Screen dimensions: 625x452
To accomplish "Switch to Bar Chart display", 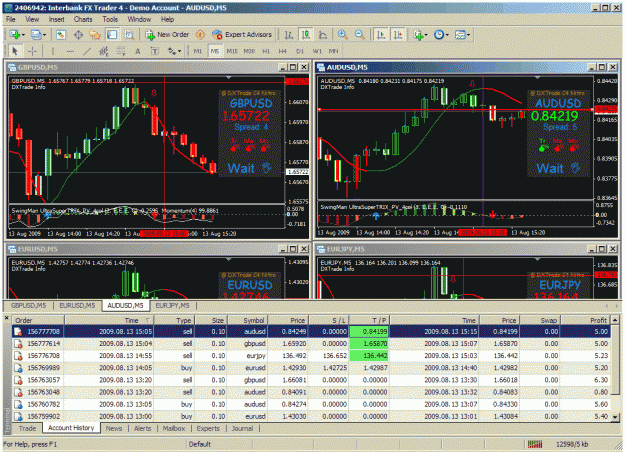I will coord(289,35).
